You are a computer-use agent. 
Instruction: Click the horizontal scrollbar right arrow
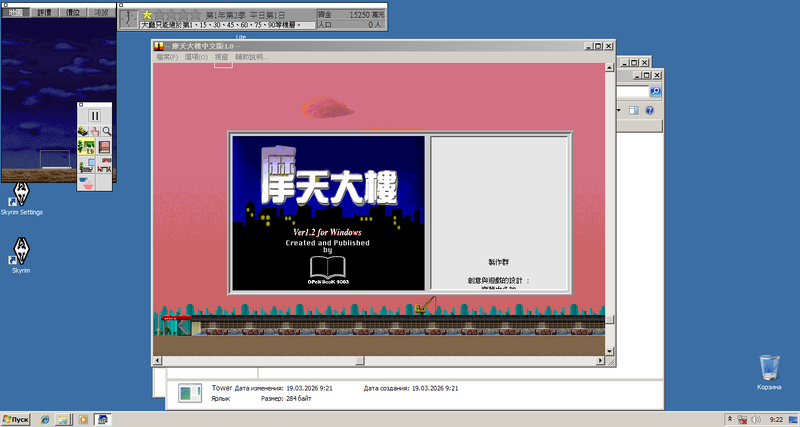tap(601, 361)
